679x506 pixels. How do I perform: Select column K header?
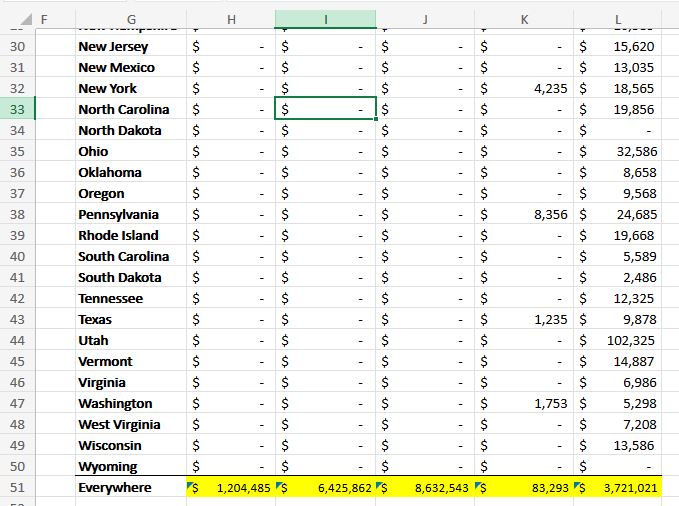524,19
